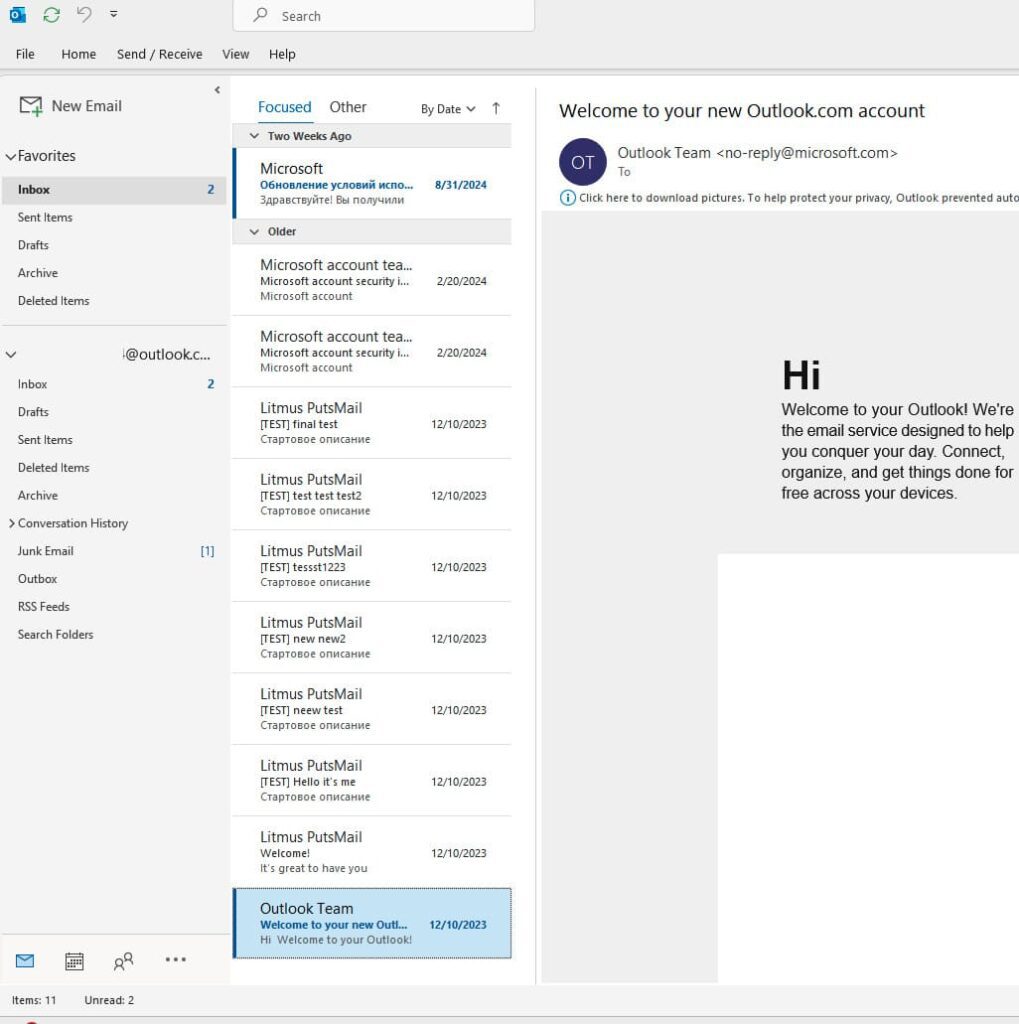This screenshot has height=1024, width=1019.
Task: Open the Quick Access Toolbar customize arrow
Action: pos(113,15)
